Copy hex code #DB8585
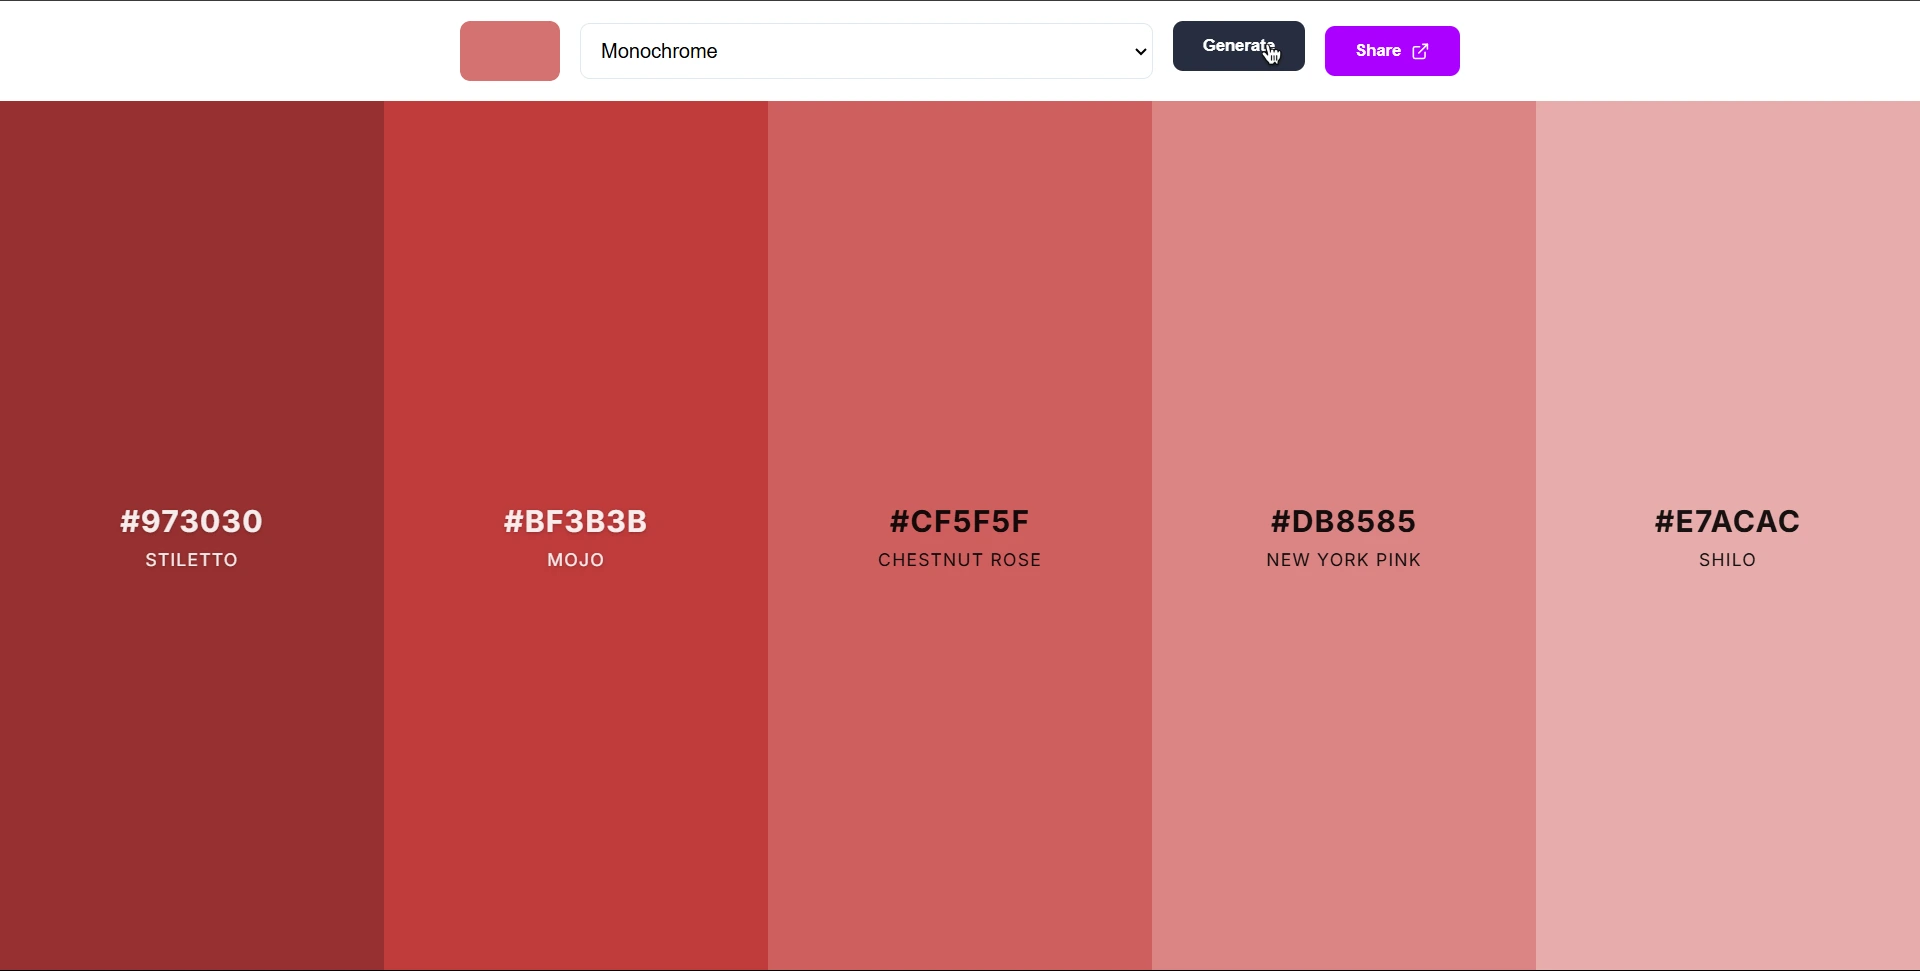Screen dimensions: 1920x971 click(1343, 521)
